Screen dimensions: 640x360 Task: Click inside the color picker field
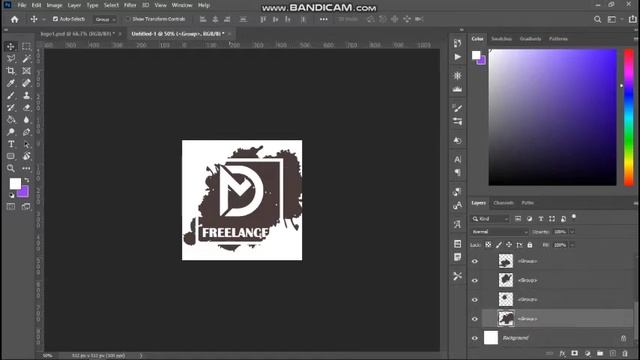pyautogui.click(x=553, y=118)
